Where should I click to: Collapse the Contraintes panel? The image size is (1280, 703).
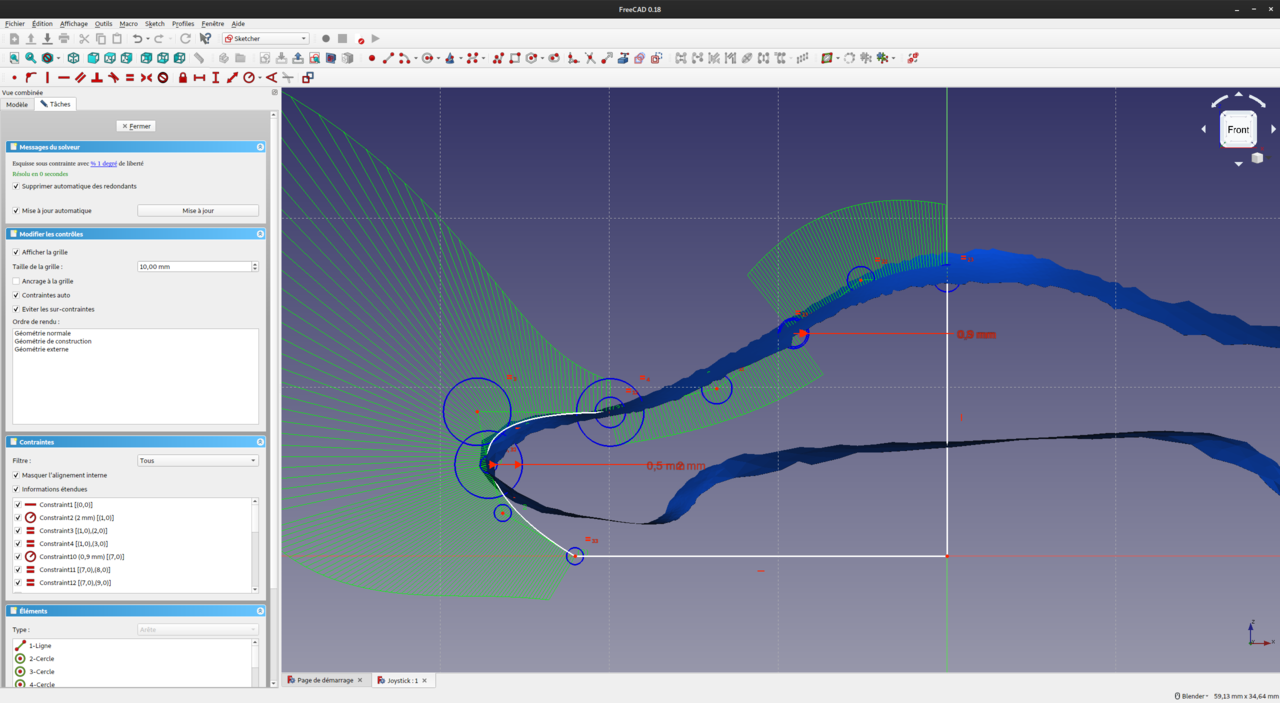pos(260,442)
